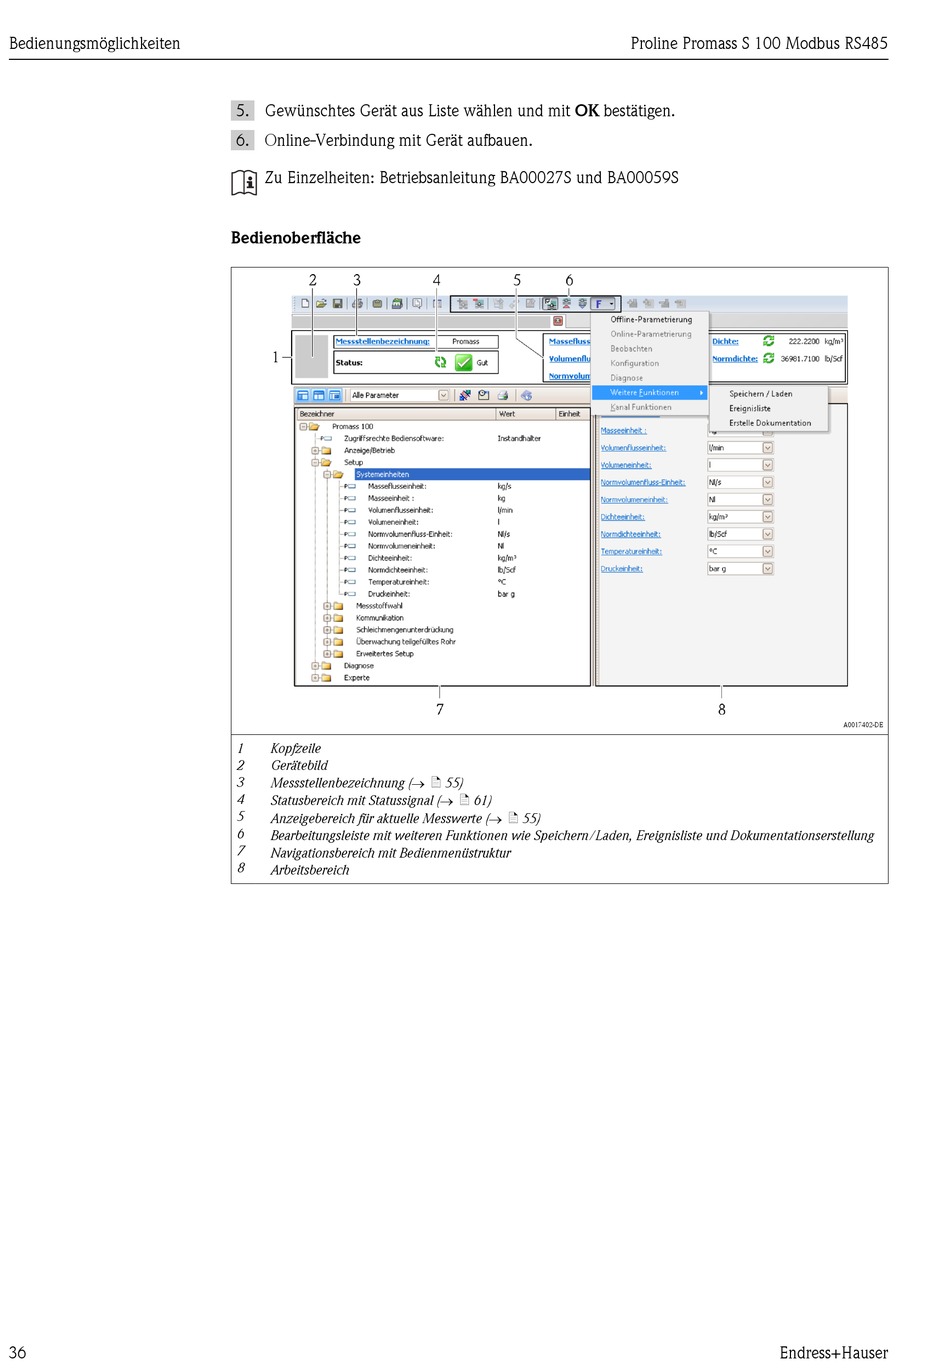Expand the Messstoffwahl folder
The width and height of the screenshot is (950, 1369).
click(x=327, y=606)
